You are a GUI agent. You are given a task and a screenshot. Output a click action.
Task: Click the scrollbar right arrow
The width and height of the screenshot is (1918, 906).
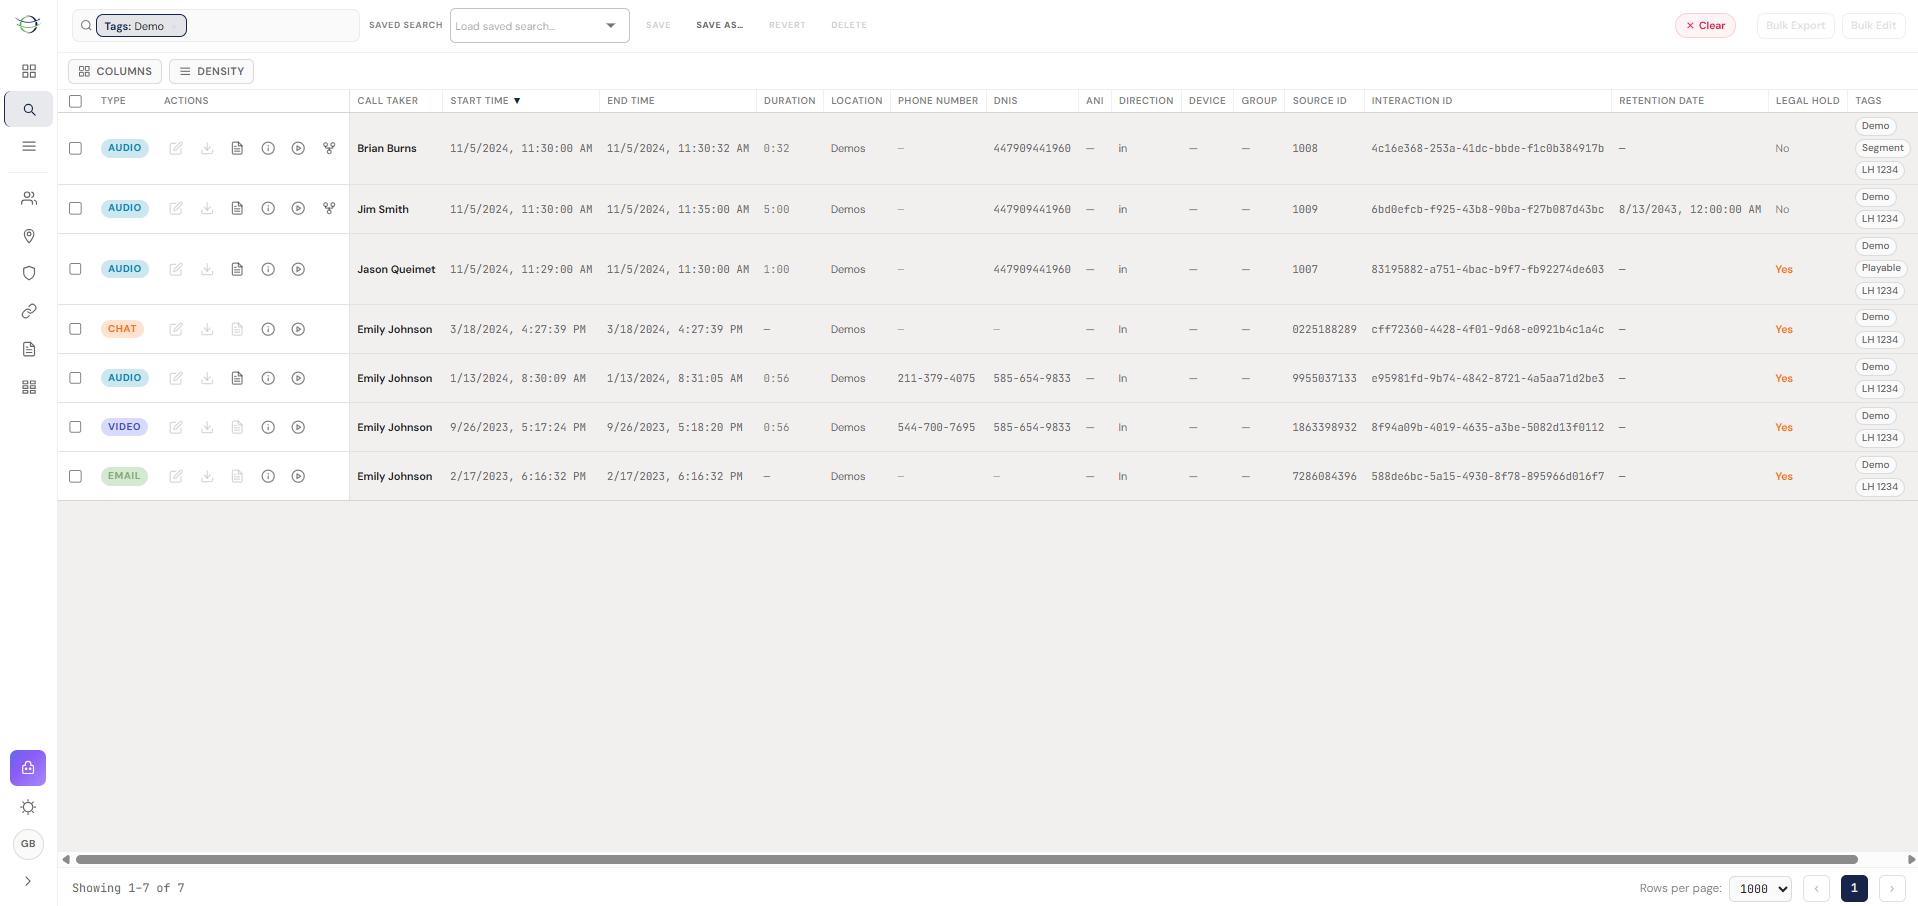click(x=1911, y=859)
